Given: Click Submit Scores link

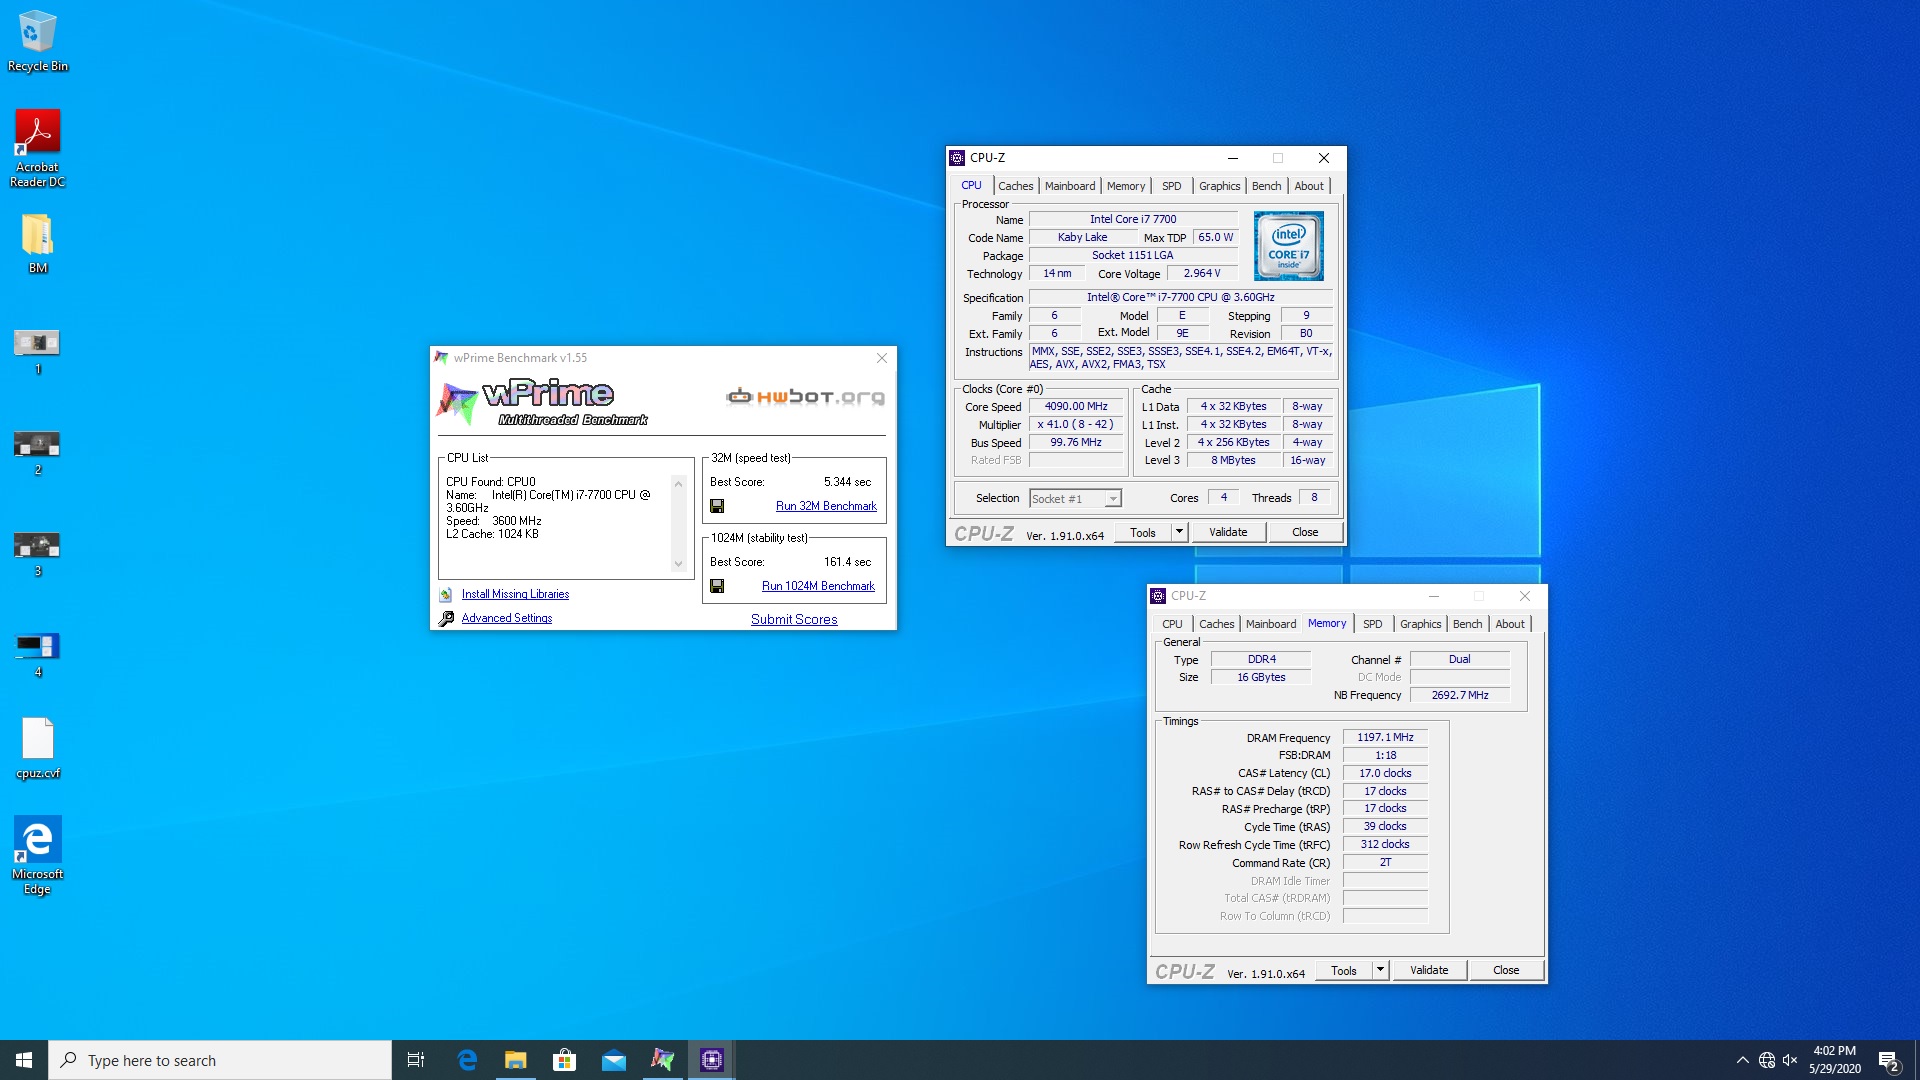Looking at the screenshot, I should point(794,619).
